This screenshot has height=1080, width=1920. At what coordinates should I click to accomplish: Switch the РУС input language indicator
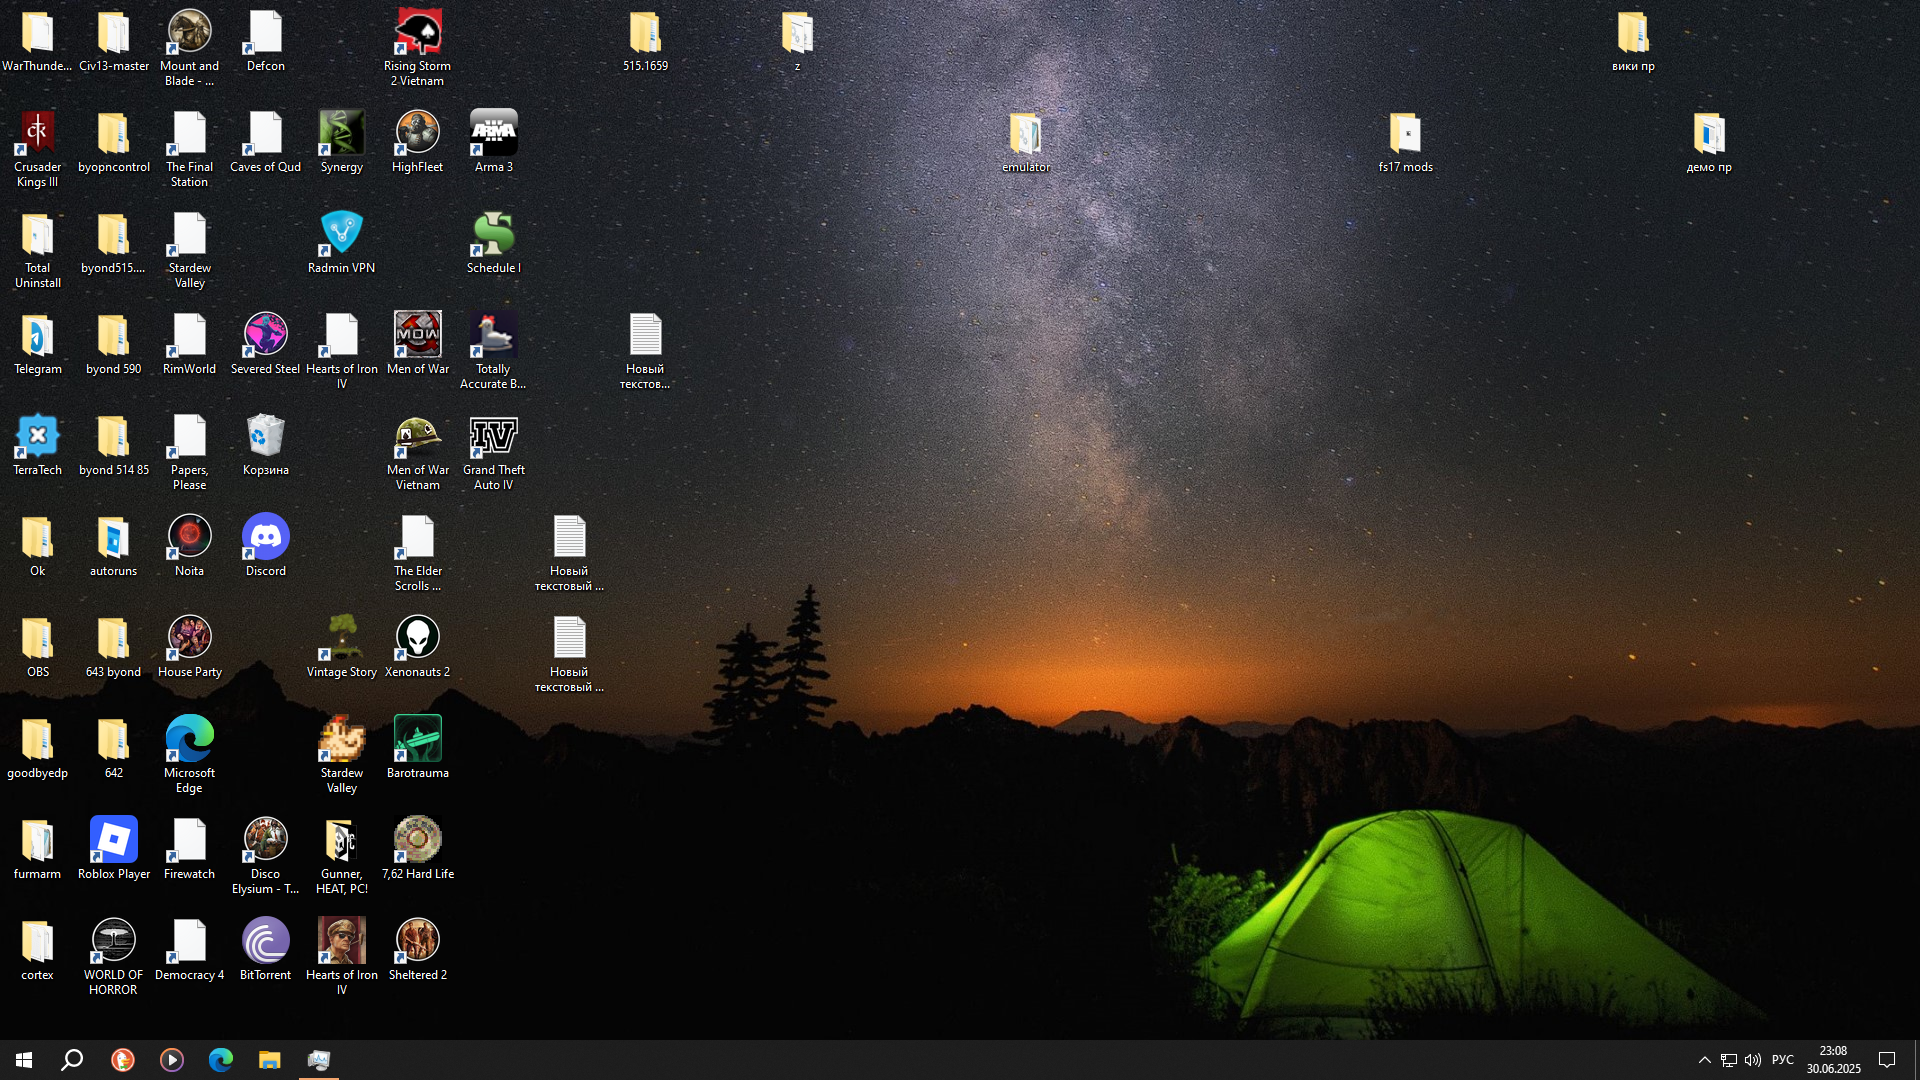pos(1782,1060)
